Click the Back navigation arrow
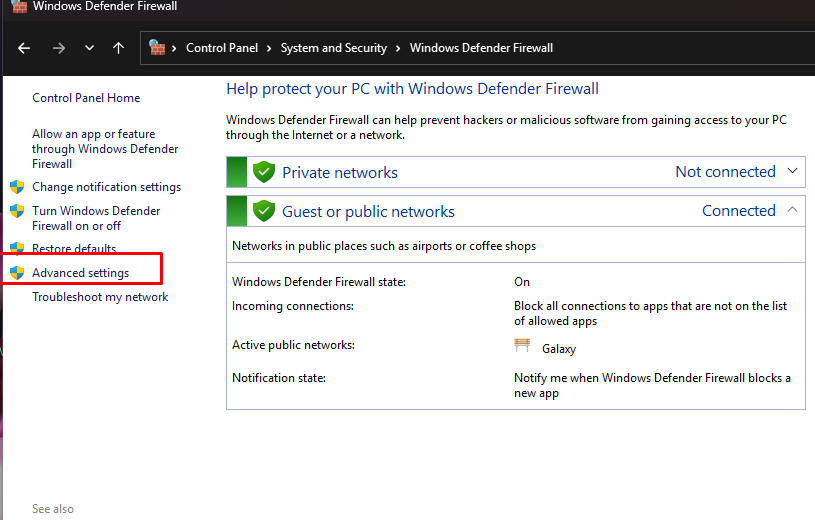This screenshot has width=815, height=520. pyautogui.click(x=24, y=48)
